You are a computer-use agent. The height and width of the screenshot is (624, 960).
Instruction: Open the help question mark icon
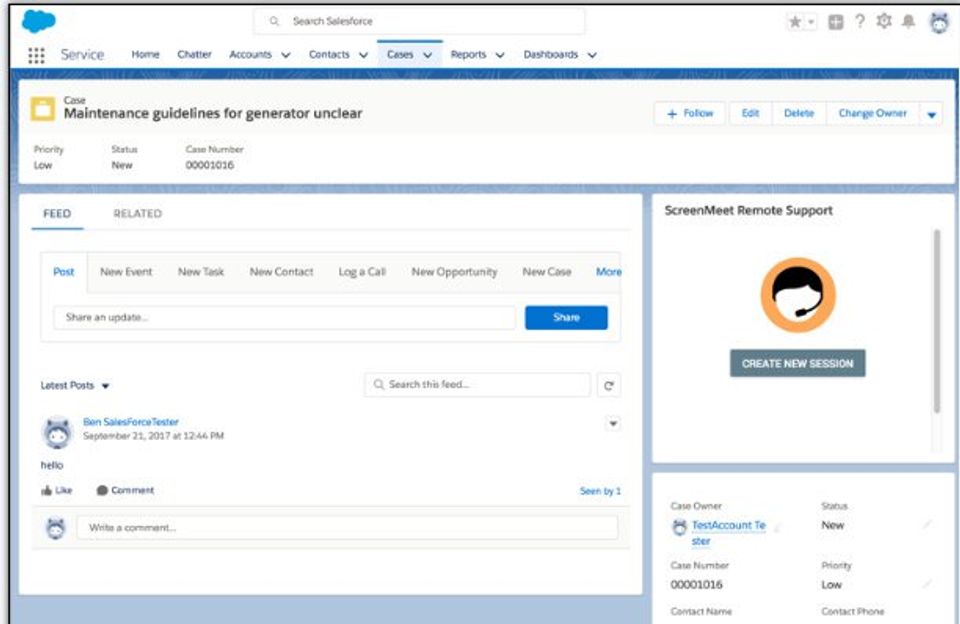860,21
